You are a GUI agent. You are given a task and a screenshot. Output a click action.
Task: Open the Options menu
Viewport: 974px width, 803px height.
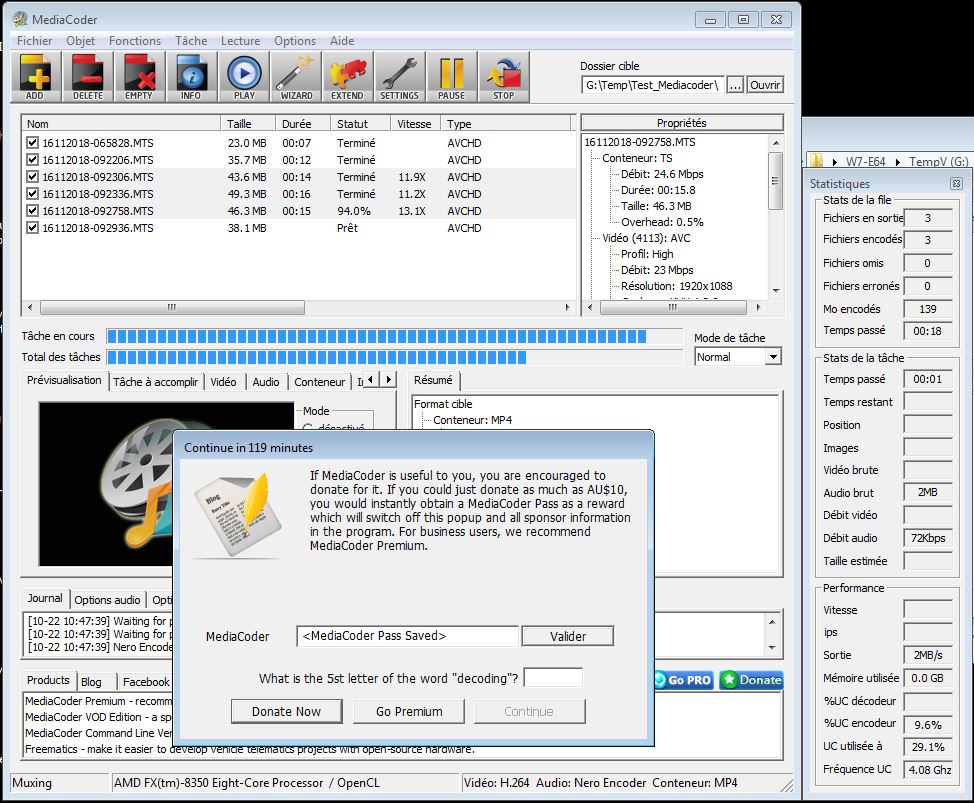click(x=295, y=41)
